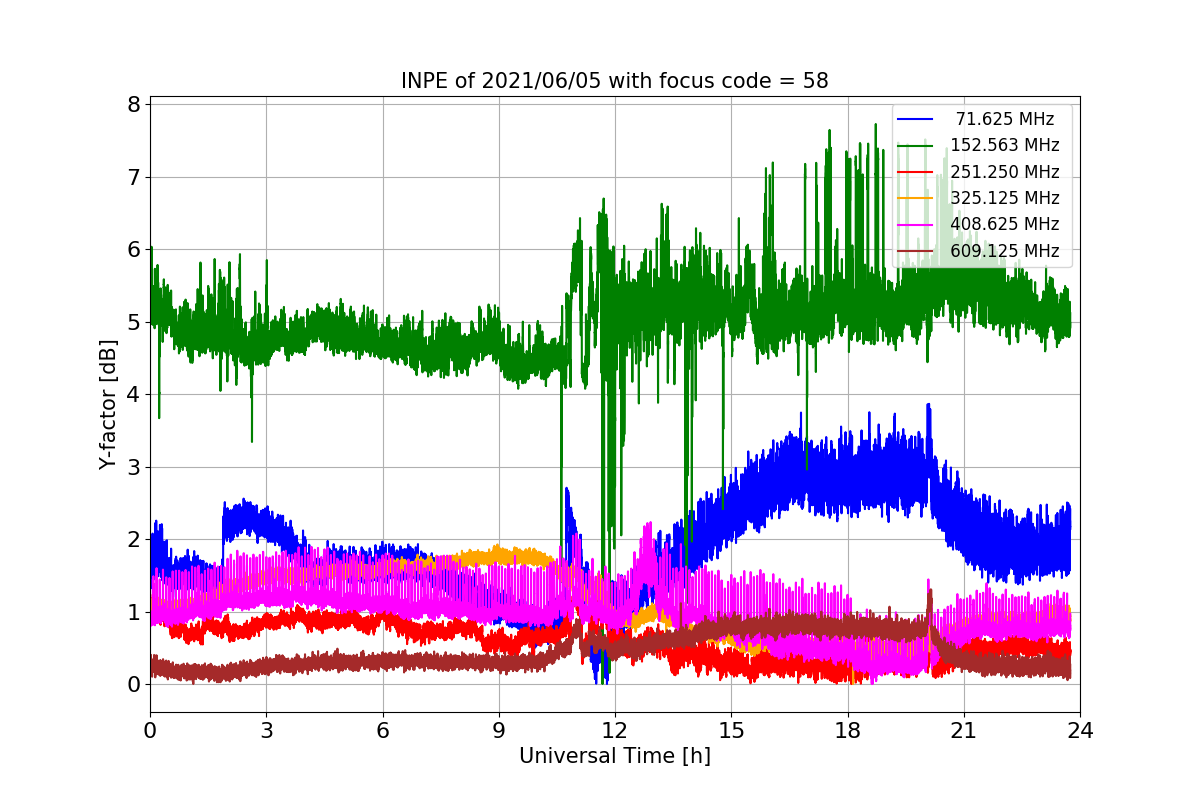Click the 325.125 MHz legend label
Screen dimensions: 1200x800
click(x=1005, y=198)
